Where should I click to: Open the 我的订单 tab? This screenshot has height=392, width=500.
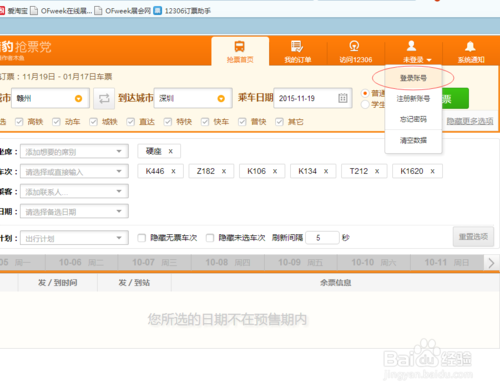(x=297, y=51)
